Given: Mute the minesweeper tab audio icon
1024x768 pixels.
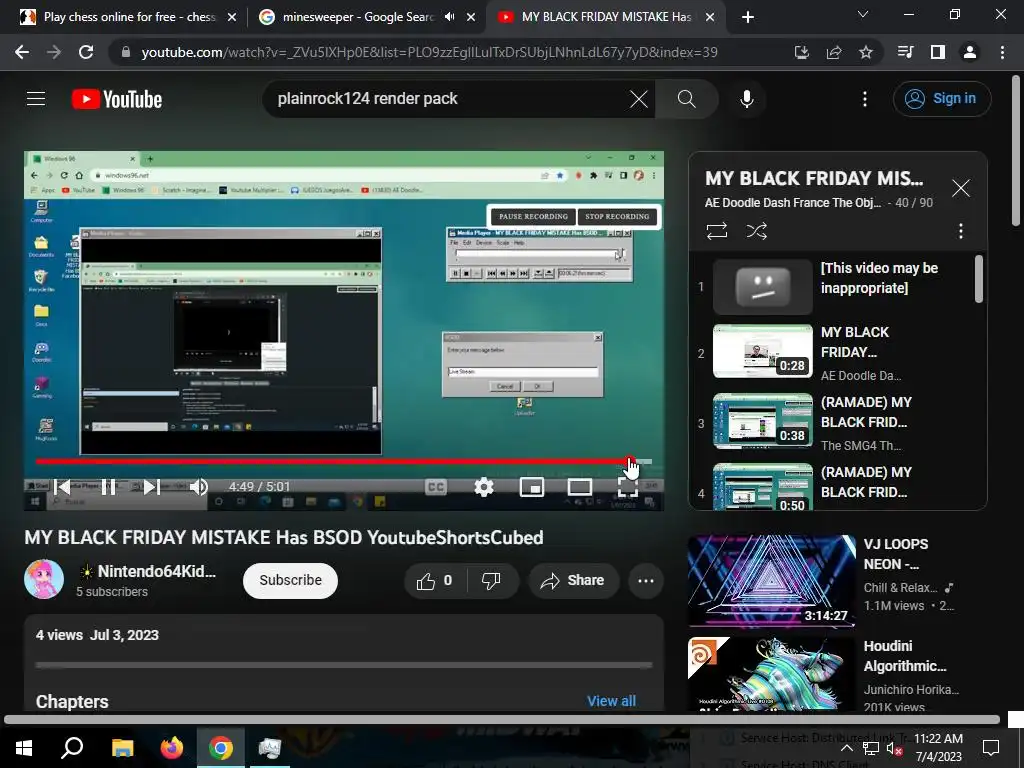Looking at the screenshot, I should click(449, 17).
